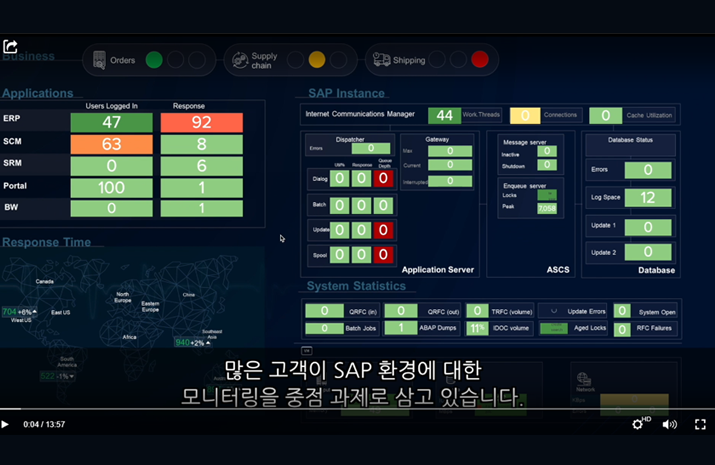This screenshot has height=465, width=715.
Task: Click the Shipping truck icon
Action: [382, 60]
